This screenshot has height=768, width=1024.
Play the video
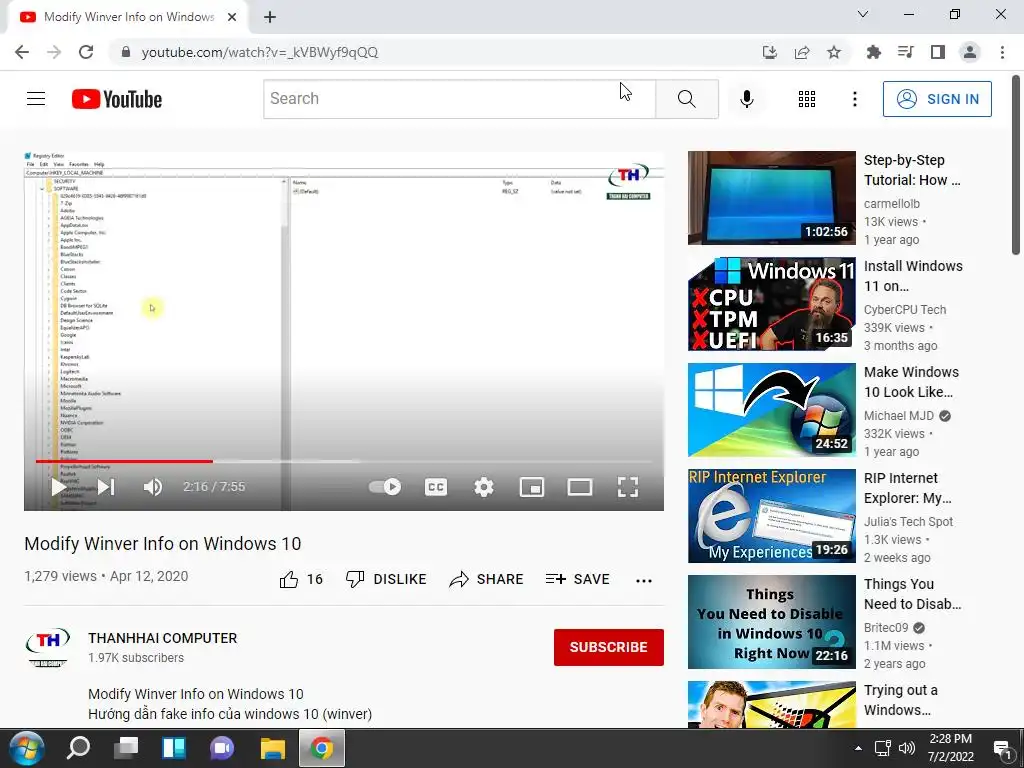point(58,487)
